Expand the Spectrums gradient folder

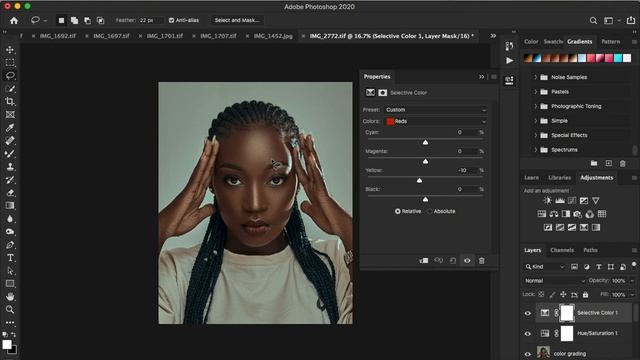[536, 150]
